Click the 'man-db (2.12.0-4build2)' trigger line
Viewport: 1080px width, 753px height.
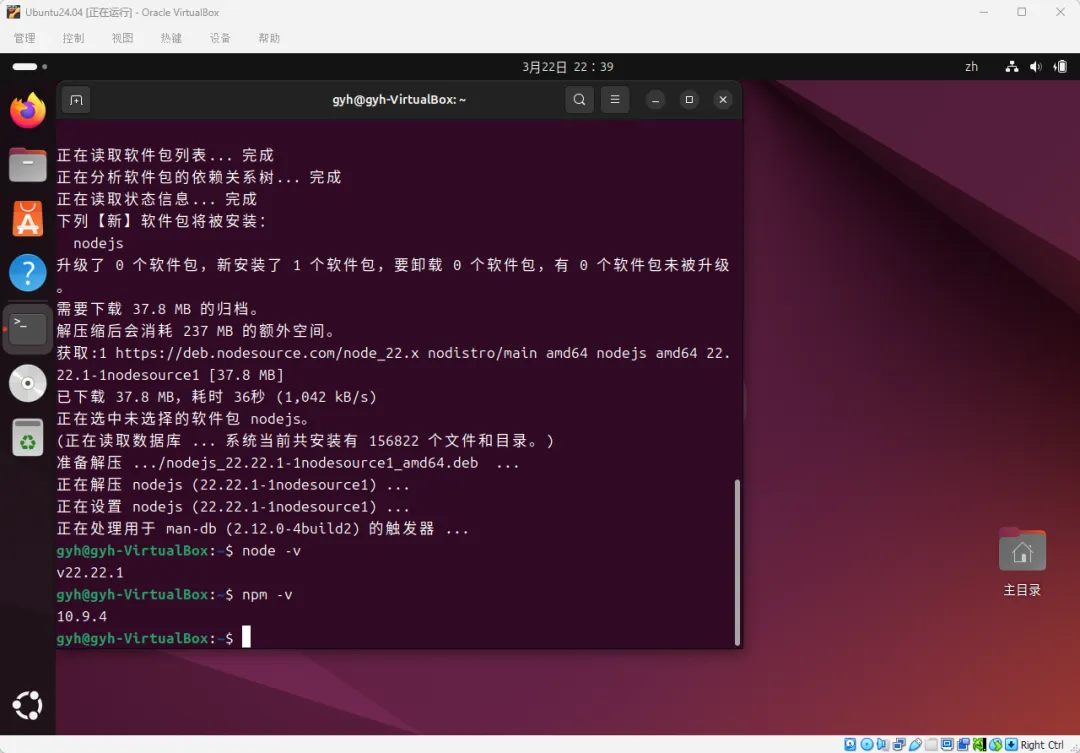(x=262, y=528)
